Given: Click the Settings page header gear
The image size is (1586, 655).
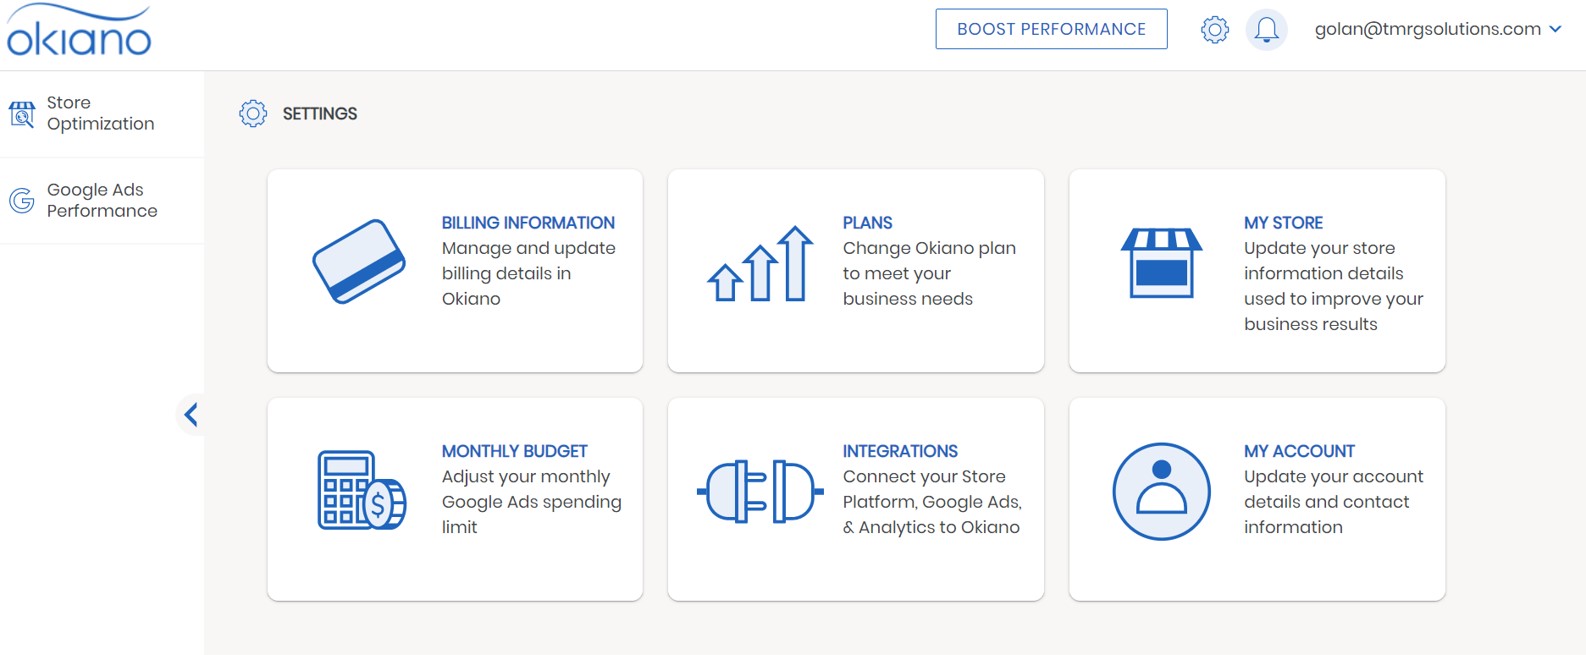Looking at the screenshot, I should tap(253, 114).
